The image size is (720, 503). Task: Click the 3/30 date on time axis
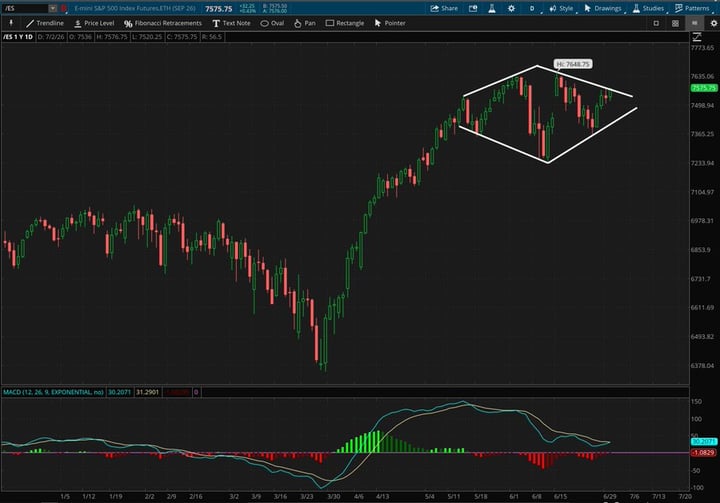333,496
